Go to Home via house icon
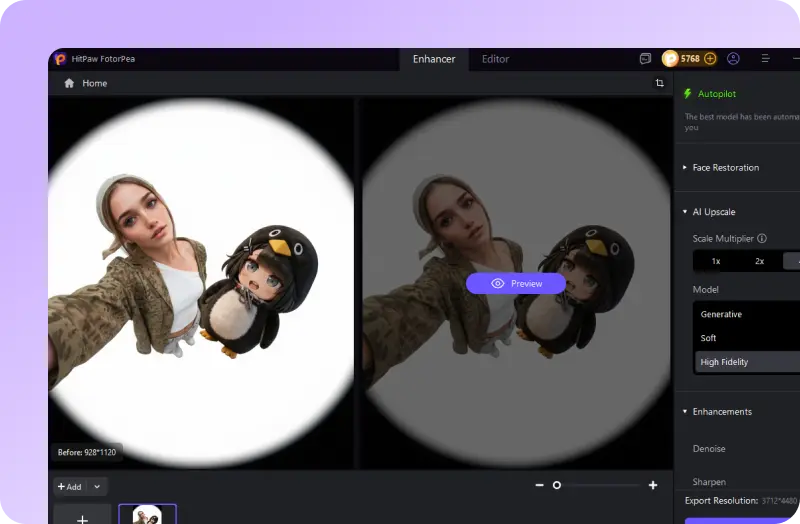 (69, 83)
